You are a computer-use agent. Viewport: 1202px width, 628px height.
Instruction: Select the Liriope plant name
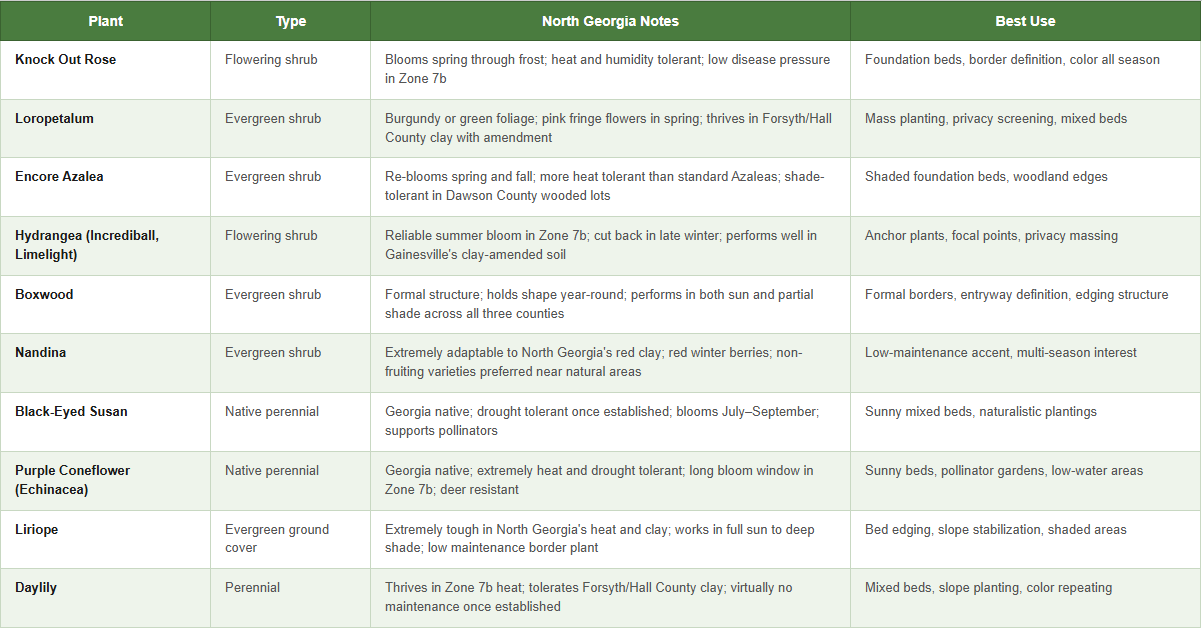point(37,530)
